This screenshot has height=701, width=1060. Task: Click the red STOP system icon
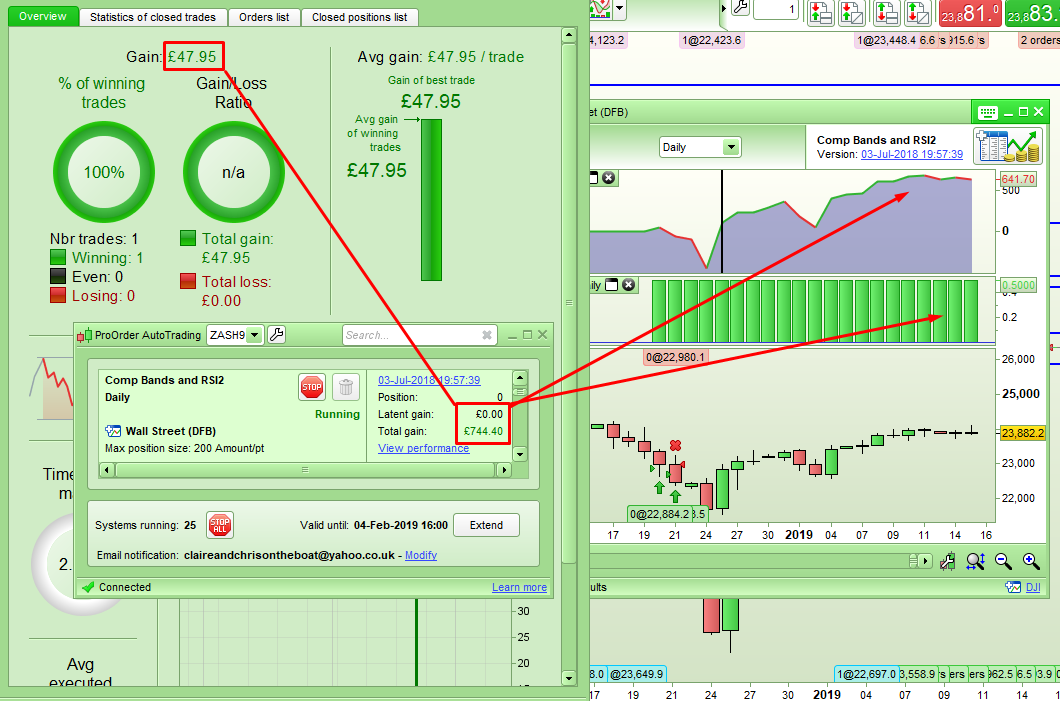click(x=312, y=387)
